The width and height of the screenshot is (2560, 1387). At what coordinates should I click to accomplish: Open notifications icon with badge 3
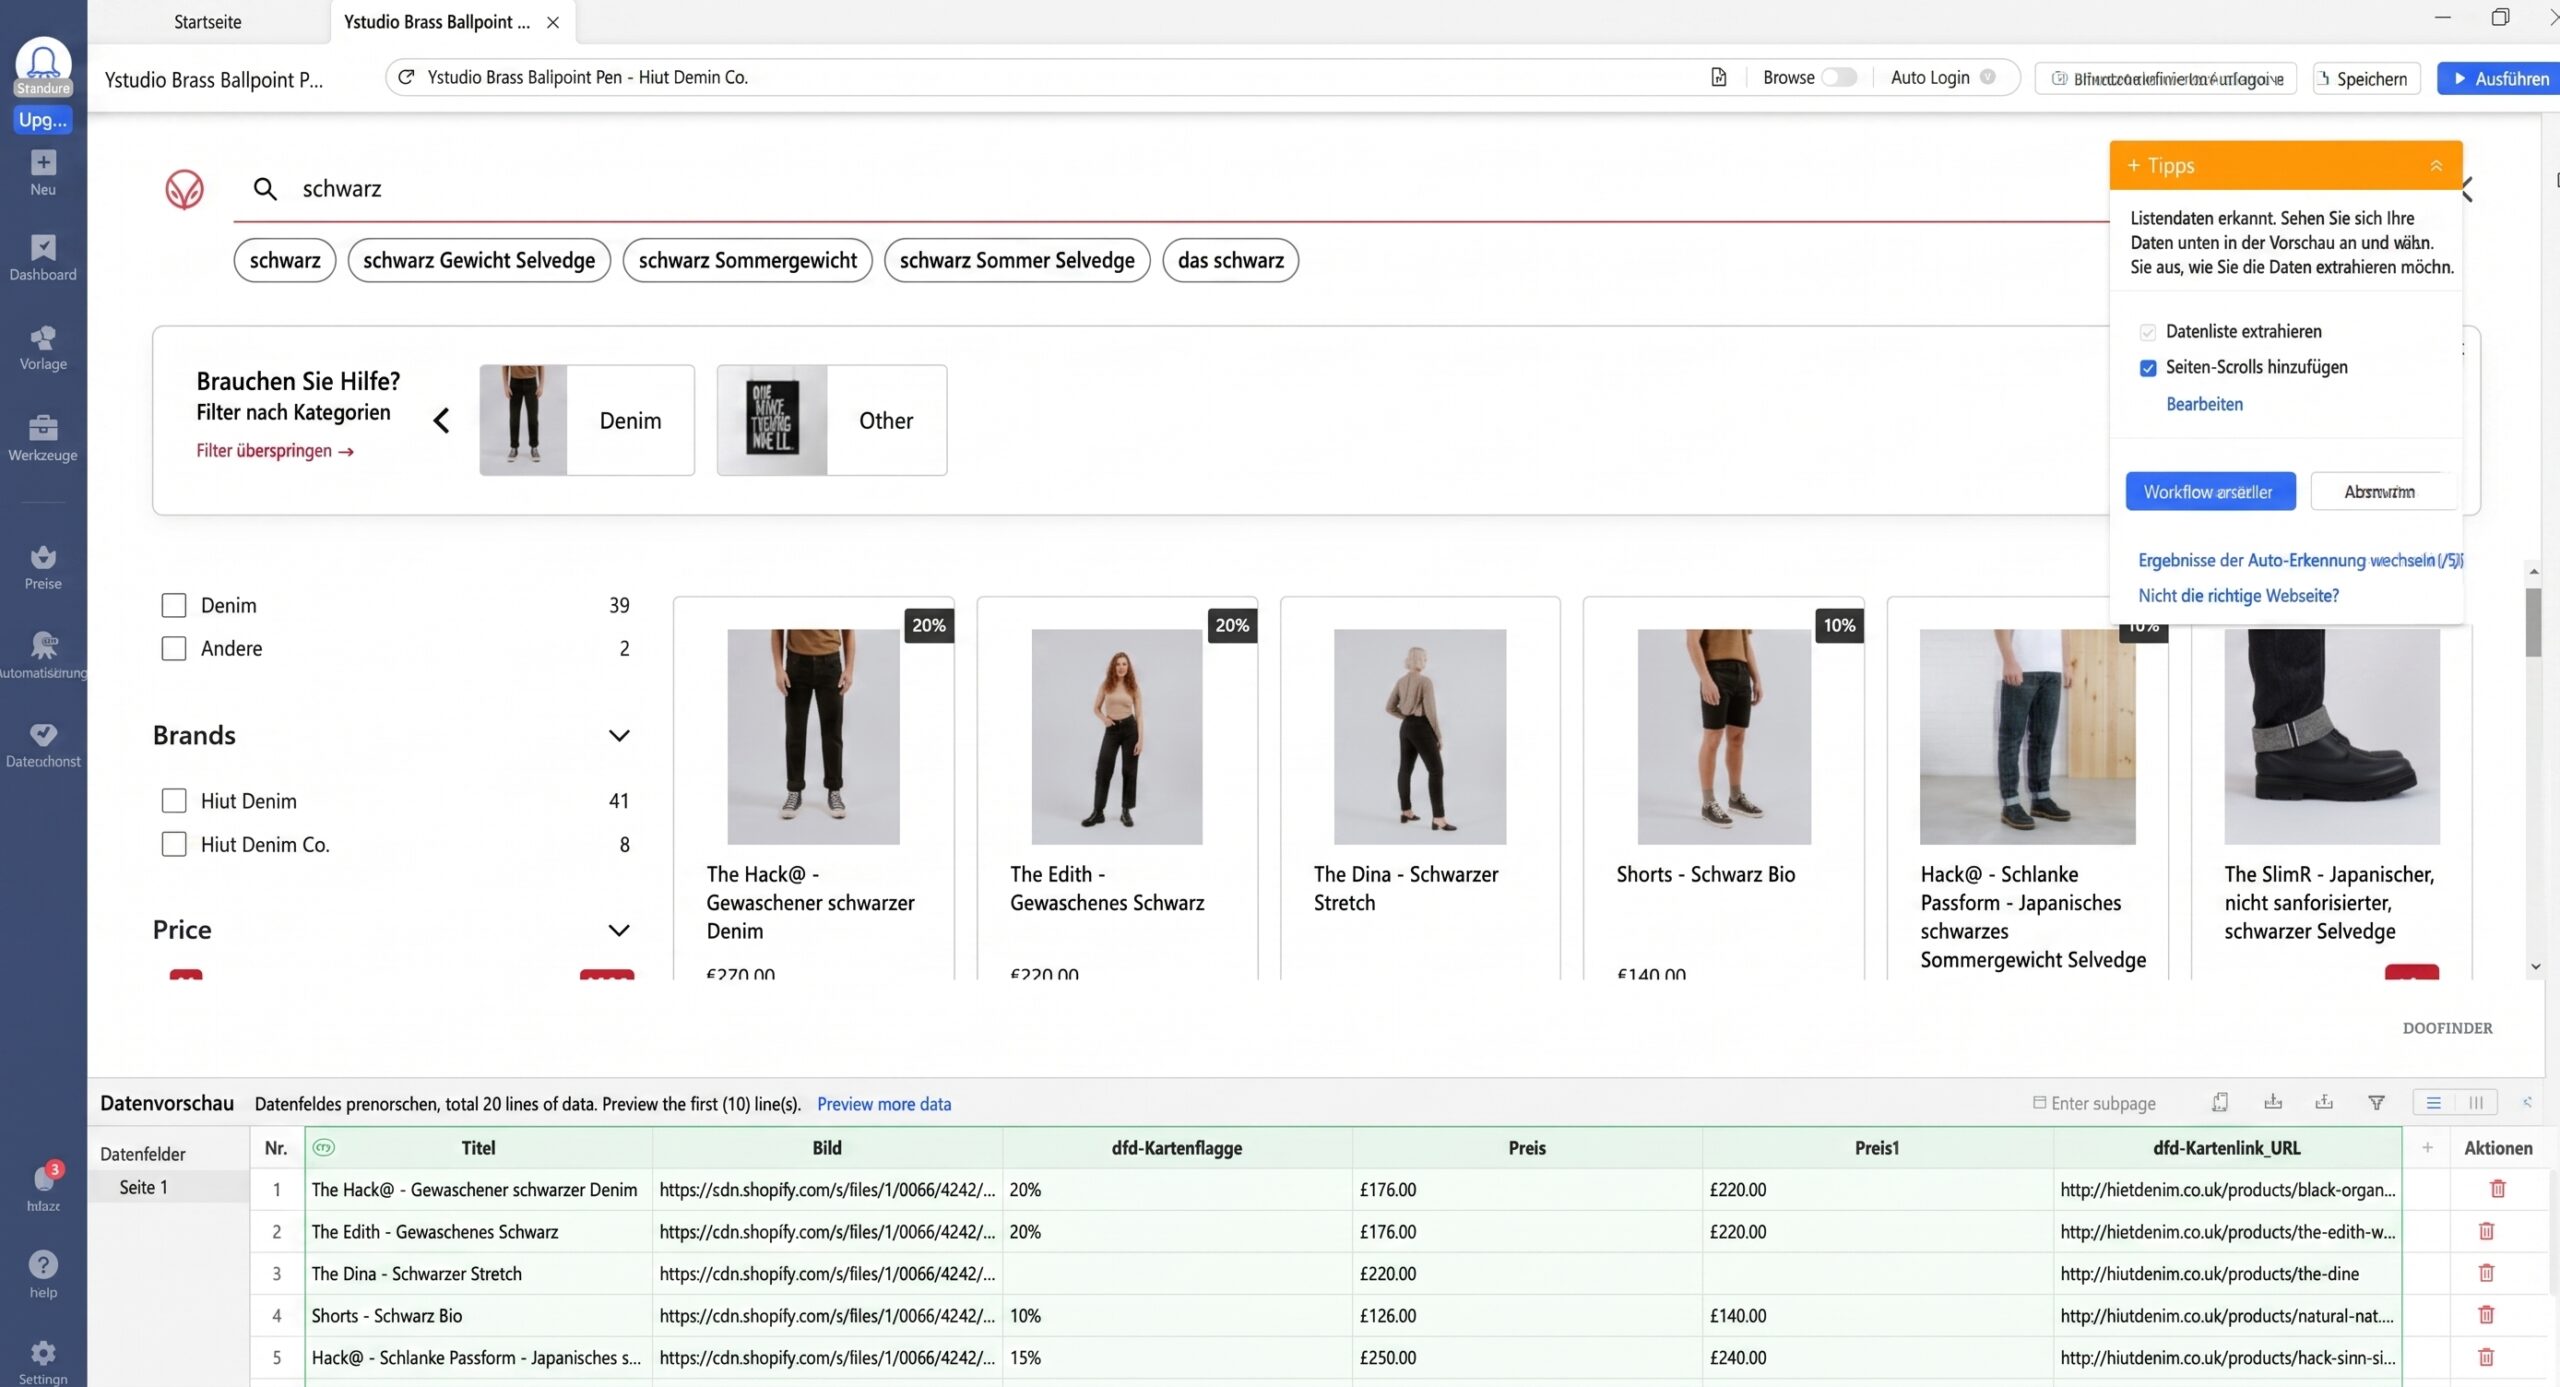tap(46, 1178)
